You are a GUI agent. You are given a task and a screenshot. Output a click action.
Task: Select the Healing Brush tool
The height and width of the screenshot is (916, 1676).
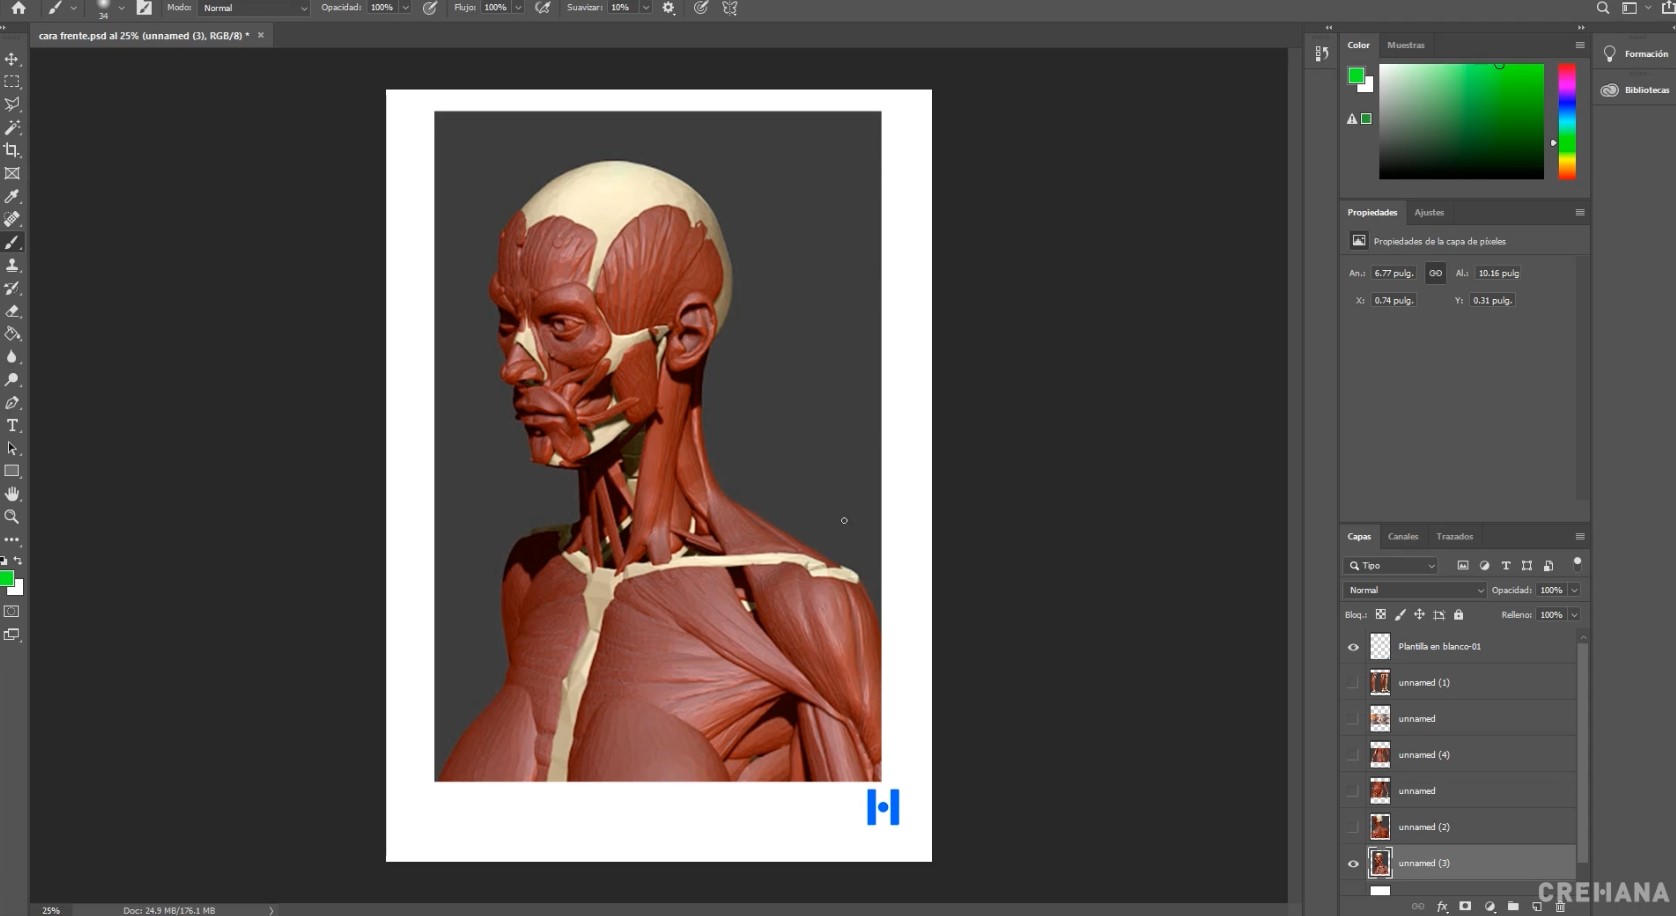coord(12,219)
